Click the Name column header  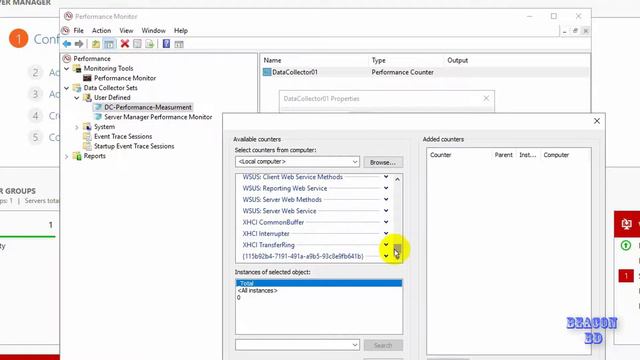pos(273,60)
